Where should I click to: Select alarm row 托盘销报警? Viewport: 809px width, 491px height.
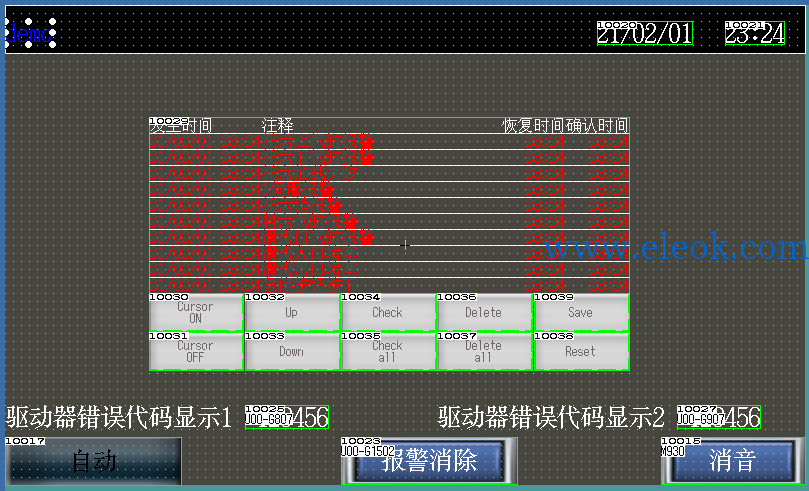tap(390, 206)
